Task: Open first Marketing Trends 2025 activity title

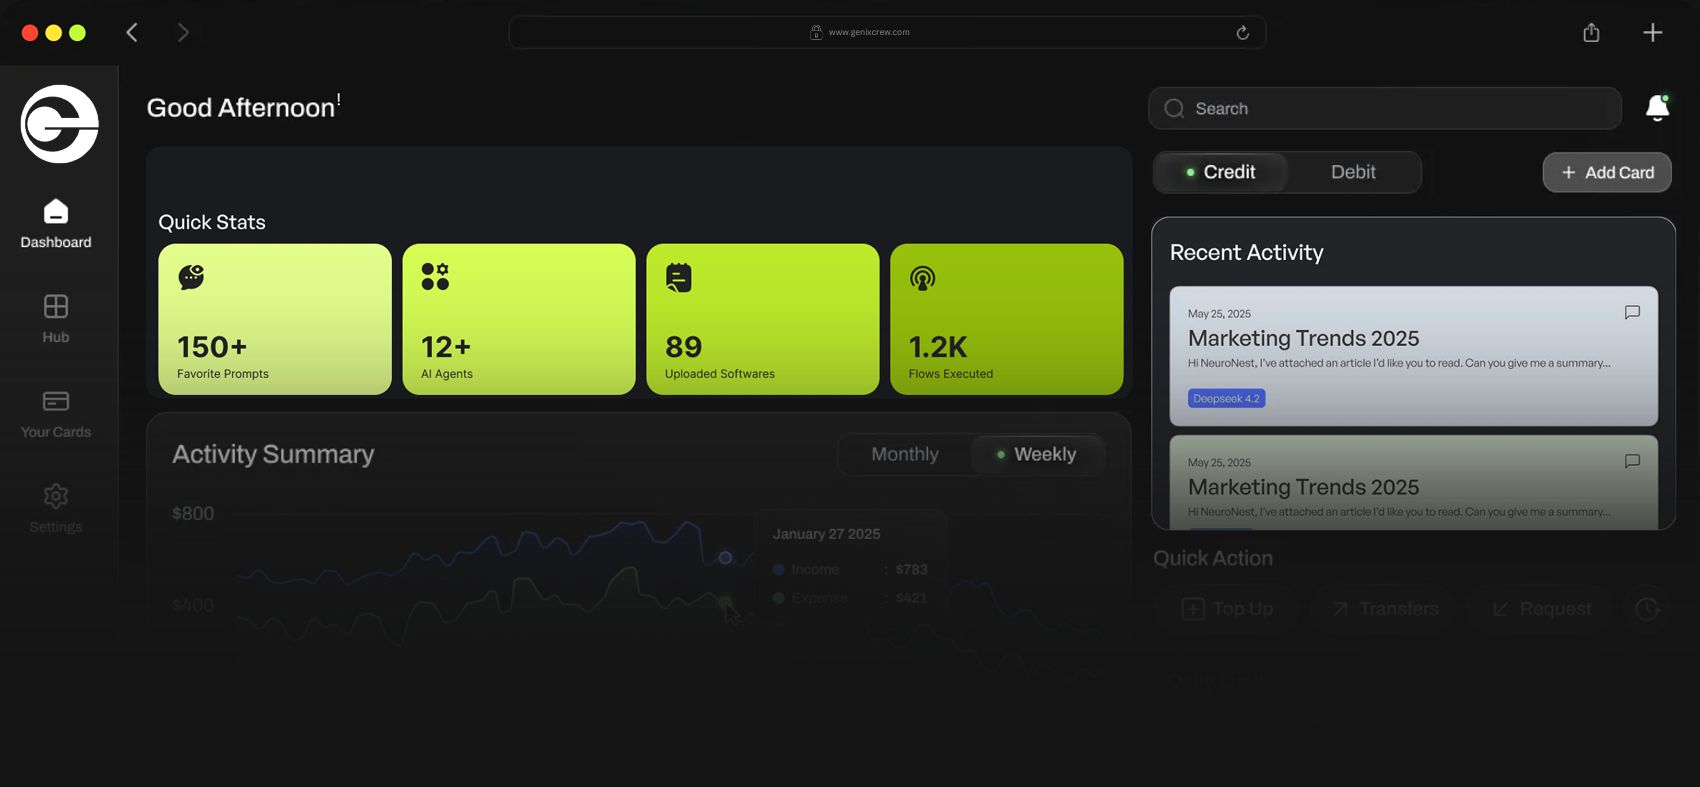Action: click(1303, 338)
